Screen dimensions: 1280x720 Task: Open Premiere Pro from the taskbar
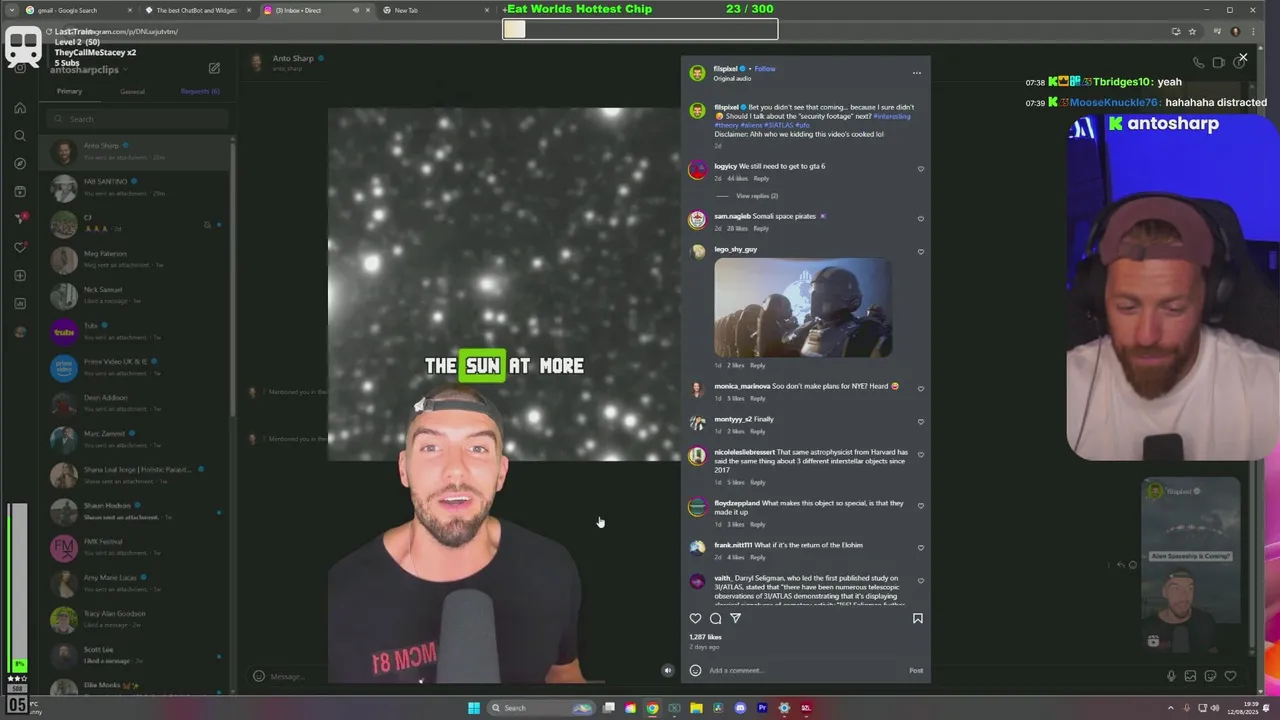[762, 708]
